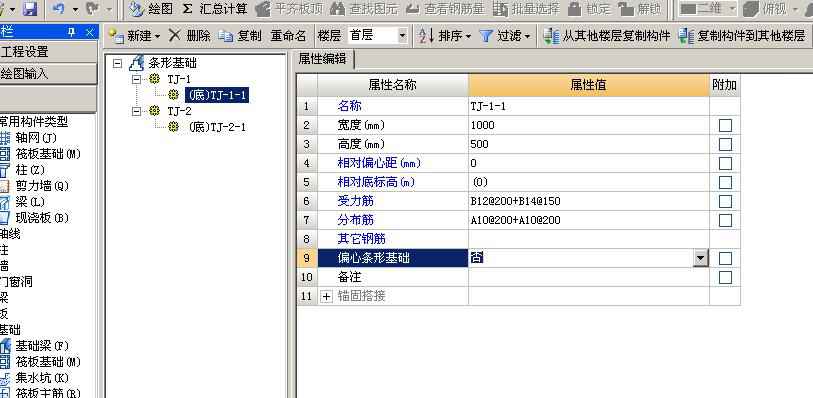813x398 pixels.
Task: Click the 其它钢筋 value cell
Action: [x=588, y=239]
